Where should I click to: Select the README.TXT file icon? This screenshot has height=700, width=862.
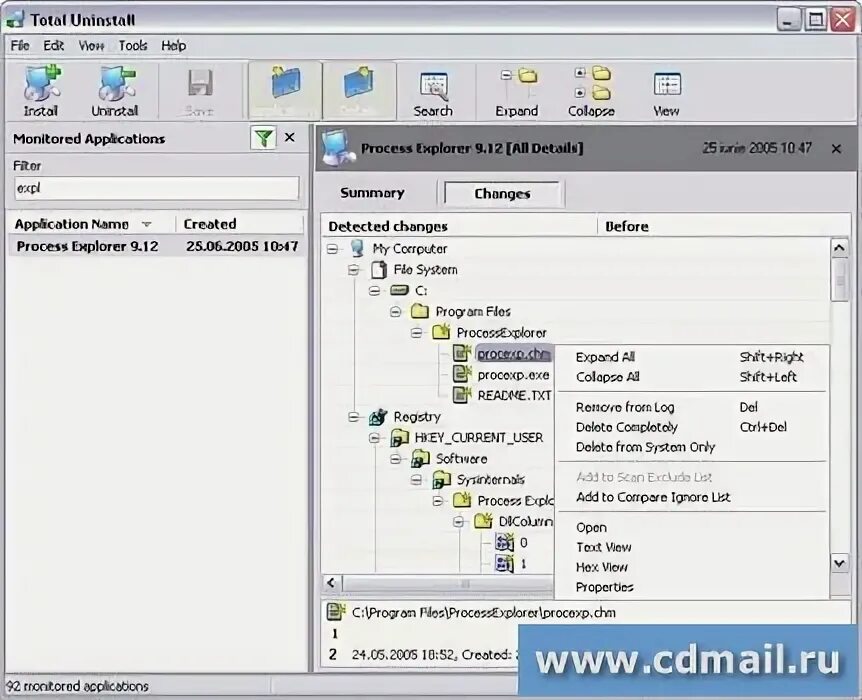pyautogui.click(x=462, y=395)
